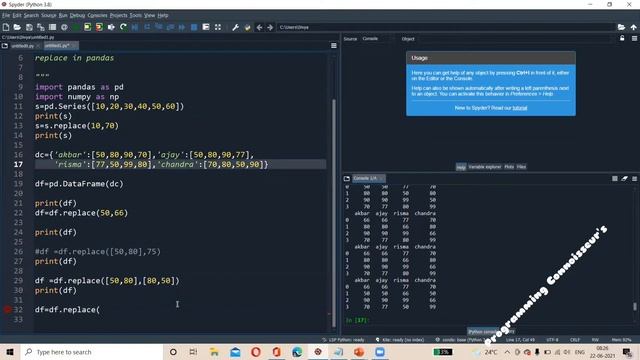Open the File menu

pyautogui.click(x=6, y=15)
